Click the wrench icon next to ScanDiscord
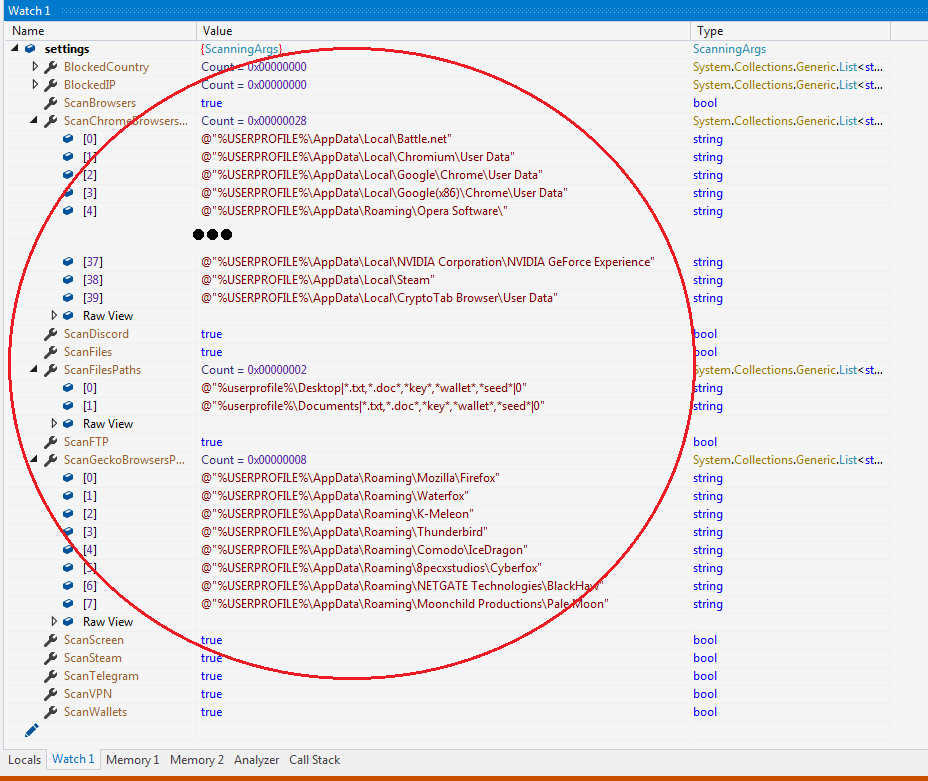The height and width of the screenshot is (781, 928). [x=50, y=334]
